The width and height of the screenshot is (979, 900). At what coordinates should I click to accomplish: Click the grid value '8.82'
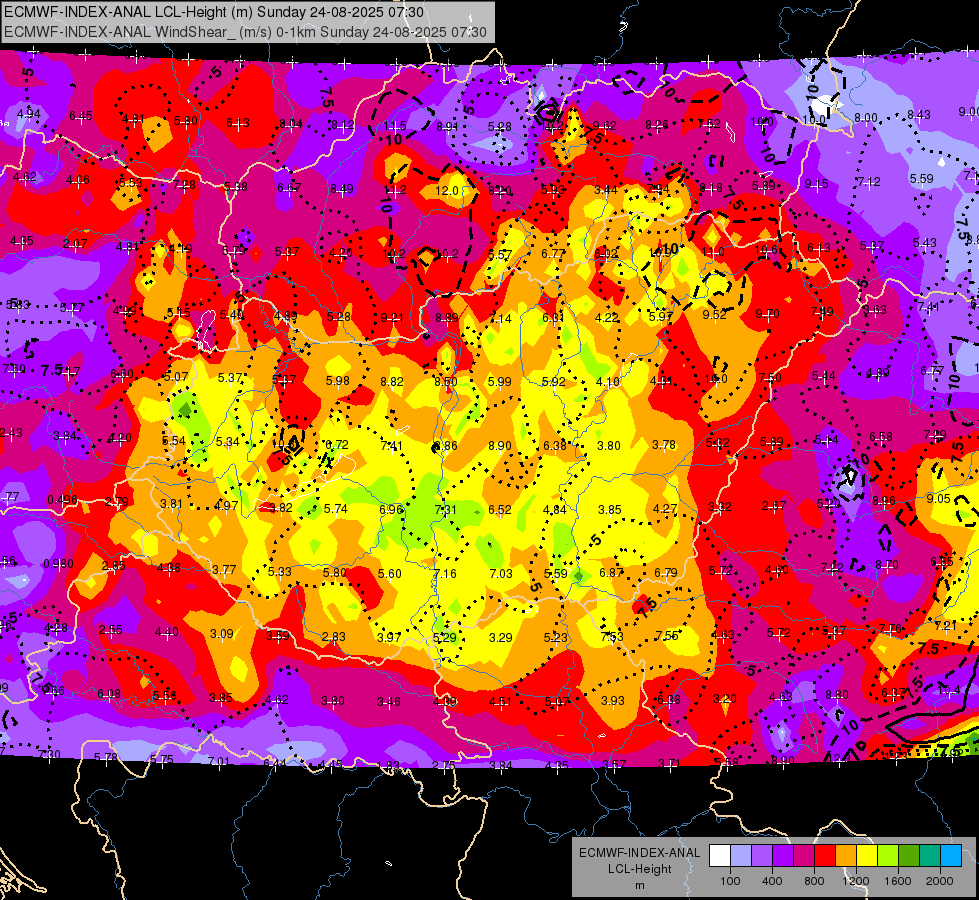click(391, 382)
